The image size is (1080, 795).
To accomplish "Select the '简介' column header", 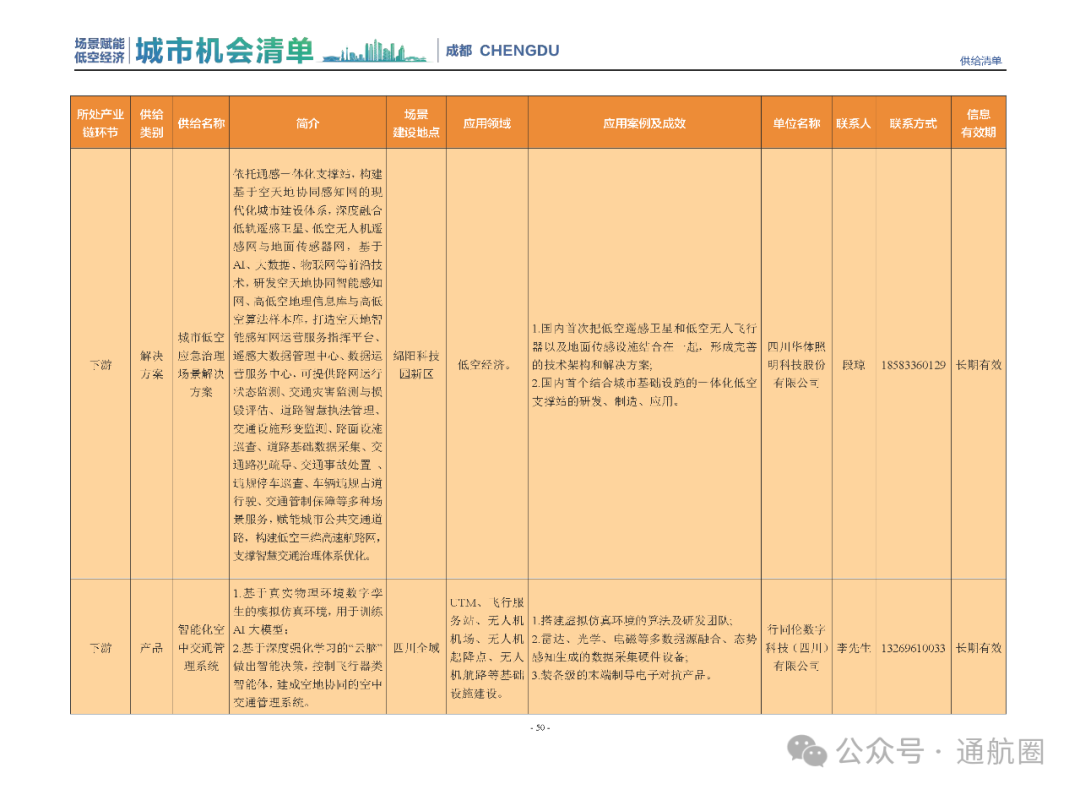I will [x=307, y=123].
